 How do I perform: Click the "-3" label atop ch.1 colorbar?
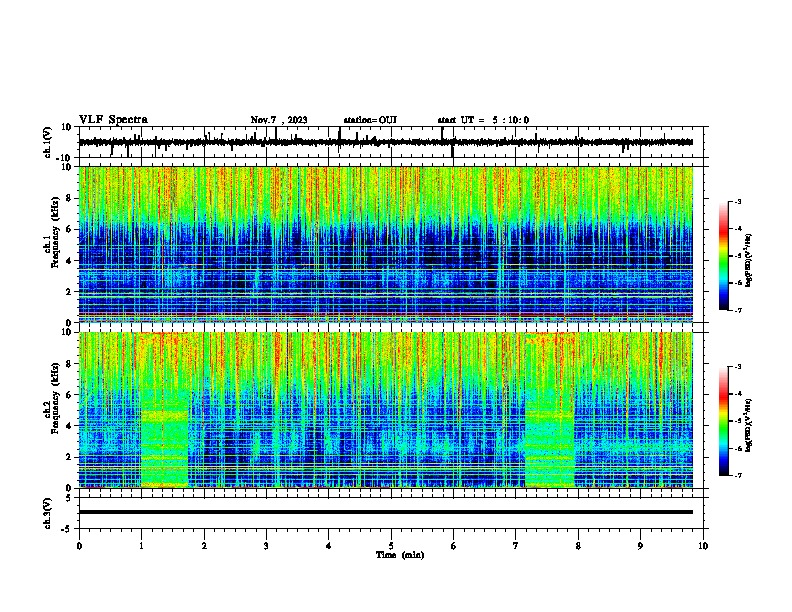tap(737, 201)
